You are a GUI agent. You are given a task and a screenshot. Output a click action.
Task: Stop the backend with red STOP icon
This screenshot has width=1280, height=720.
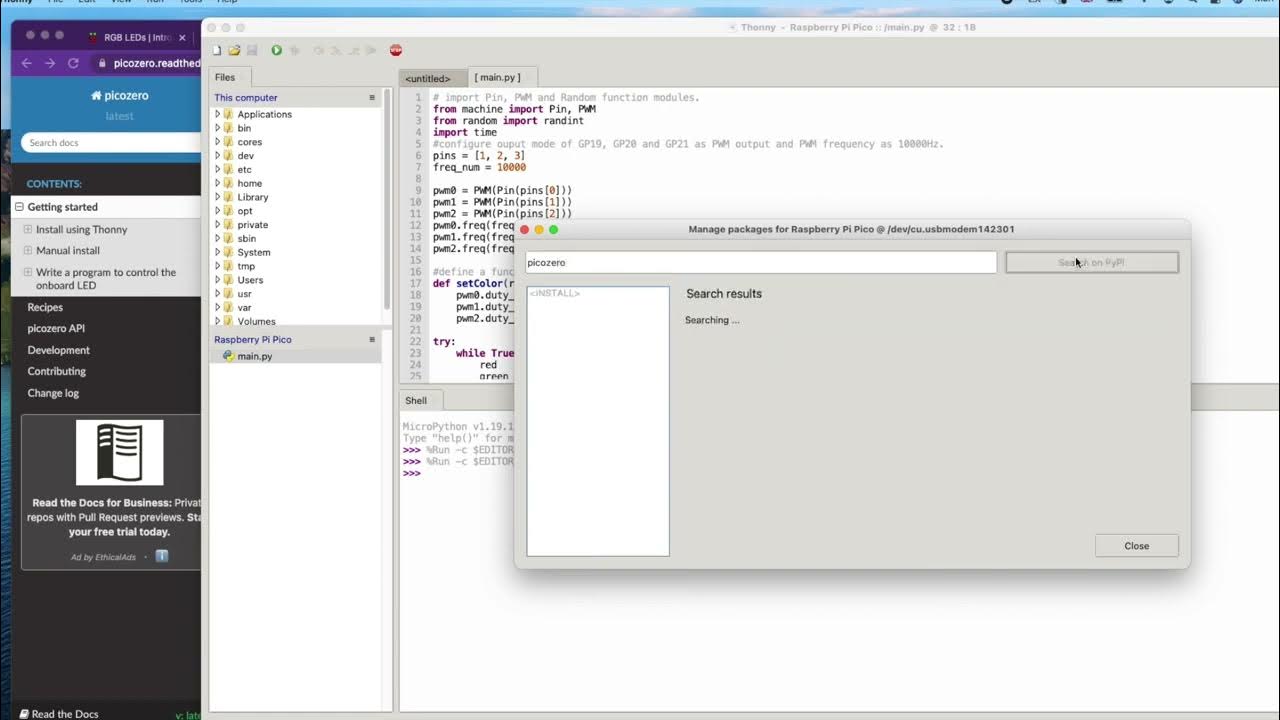coord(396,50)
